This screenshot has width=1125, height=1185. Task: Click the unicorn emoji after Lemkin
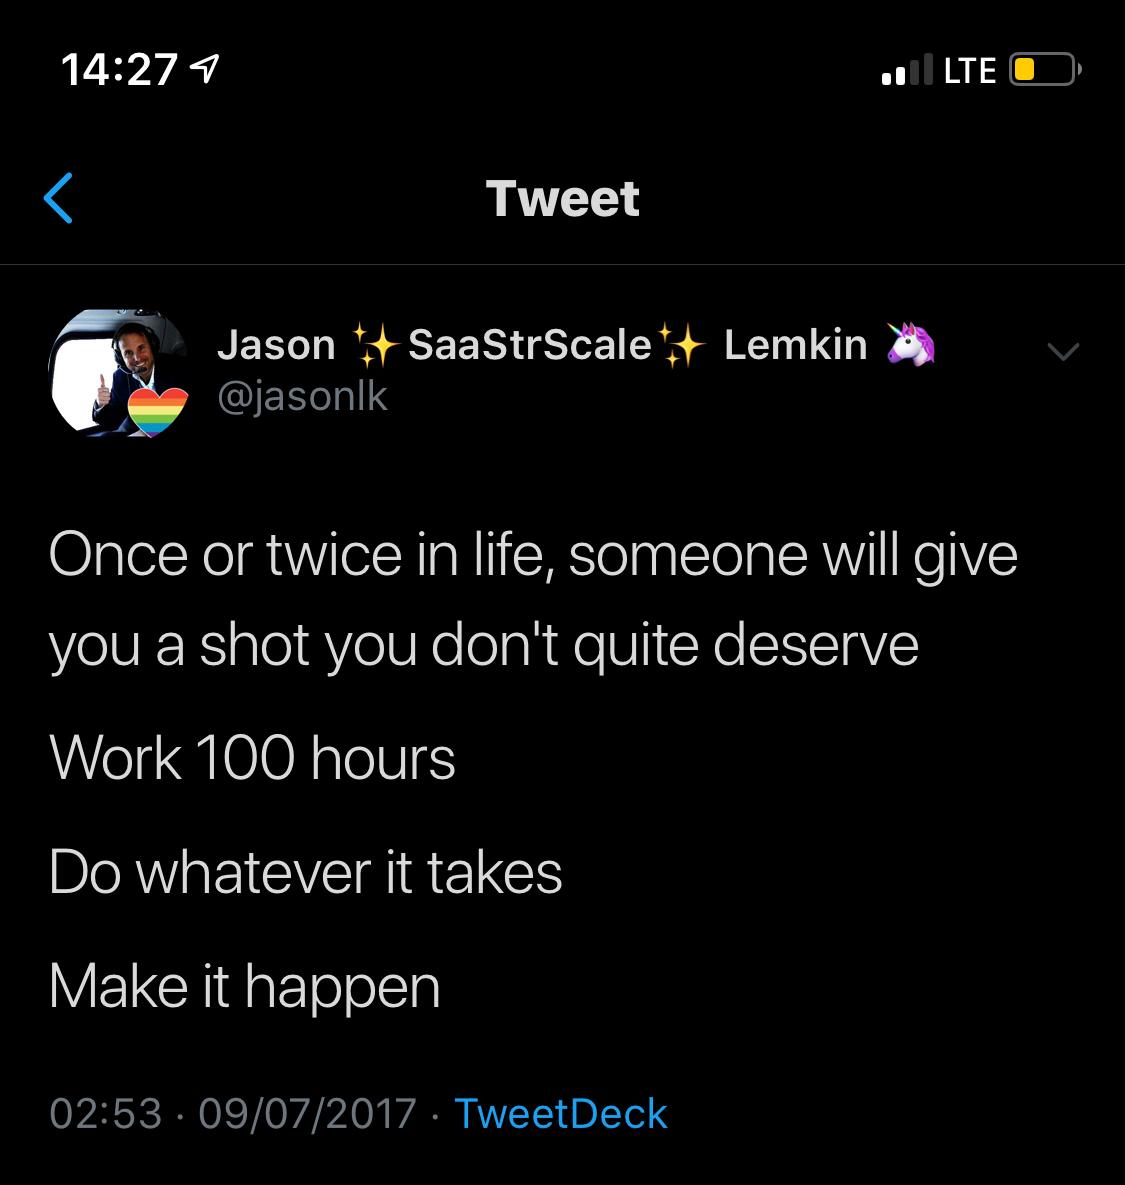point(910,345)
